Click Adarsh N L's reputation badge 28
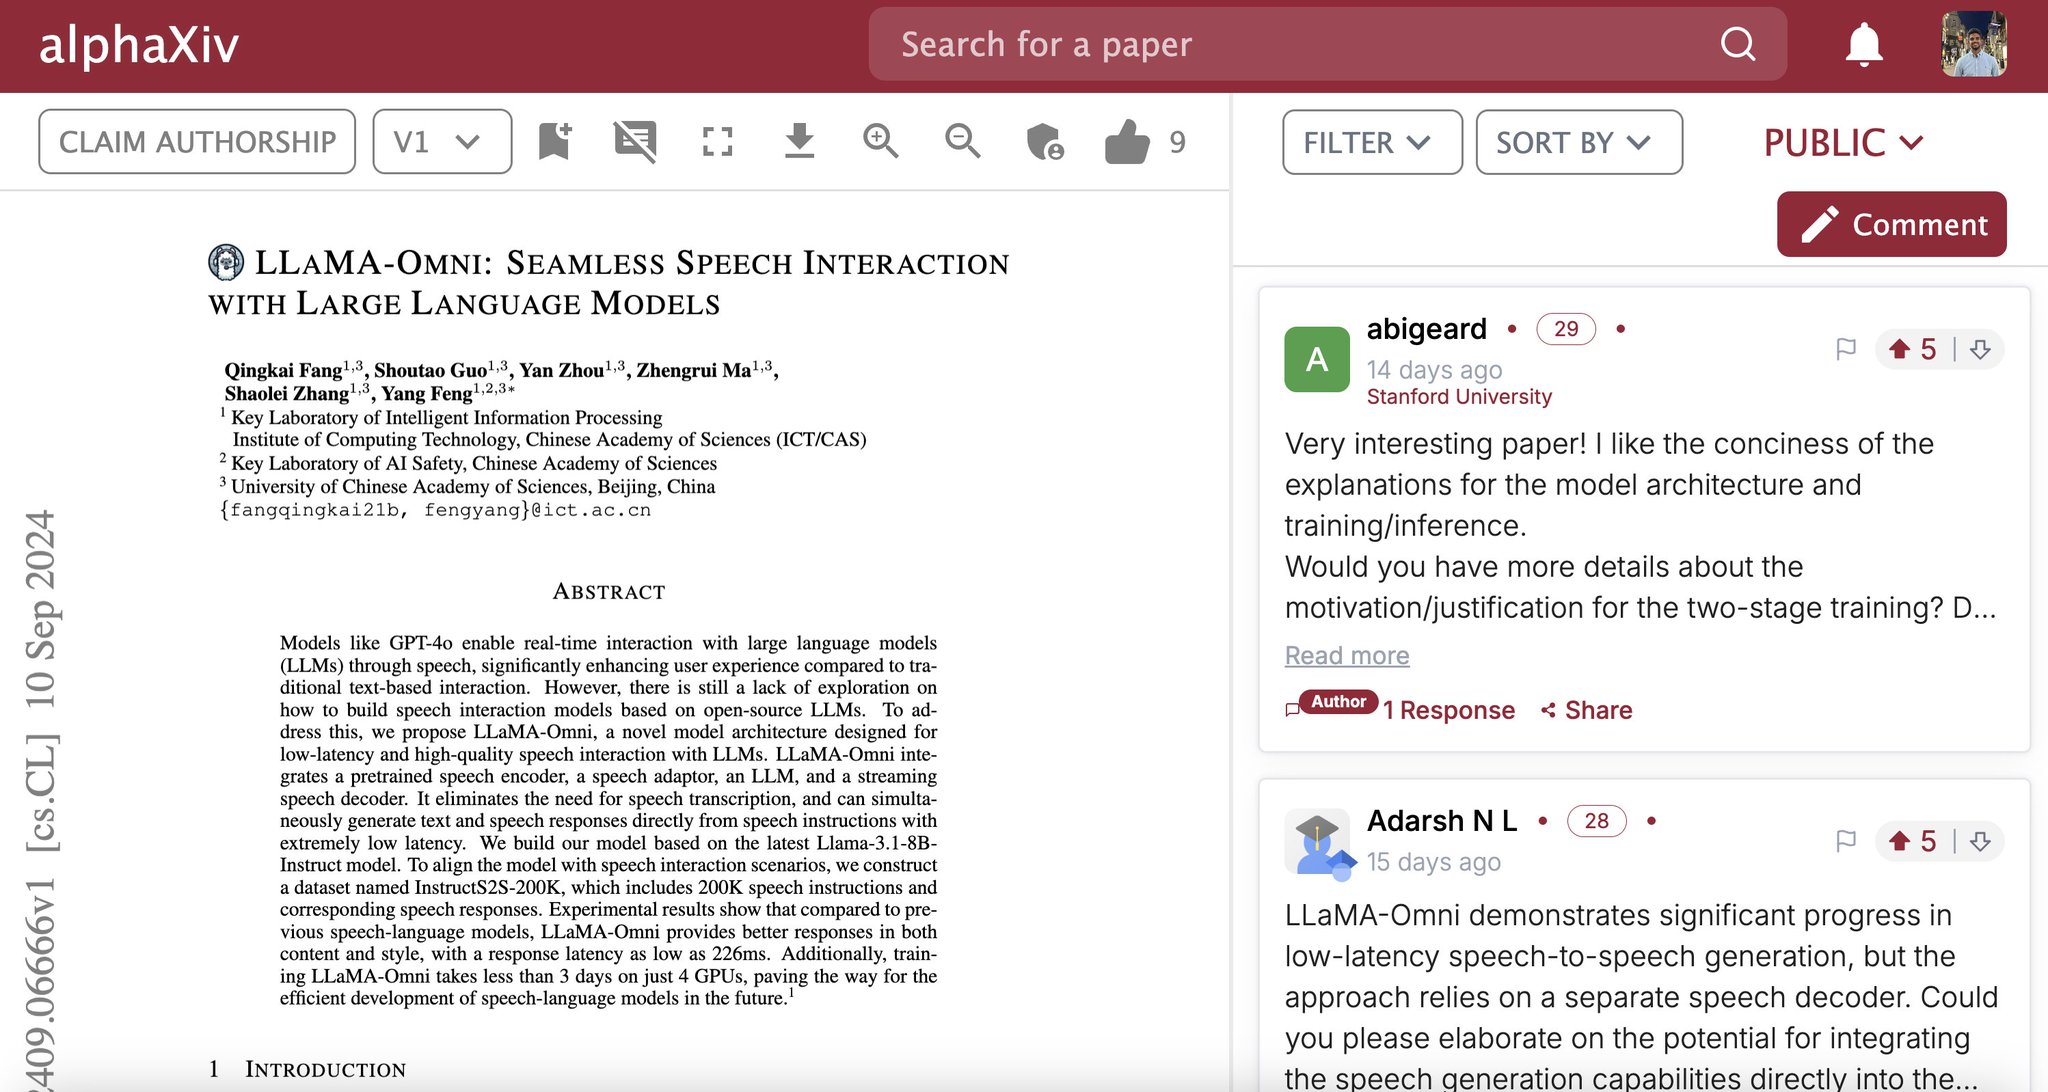The width and height of the screenshot is (2048, 1092). 1597,821
